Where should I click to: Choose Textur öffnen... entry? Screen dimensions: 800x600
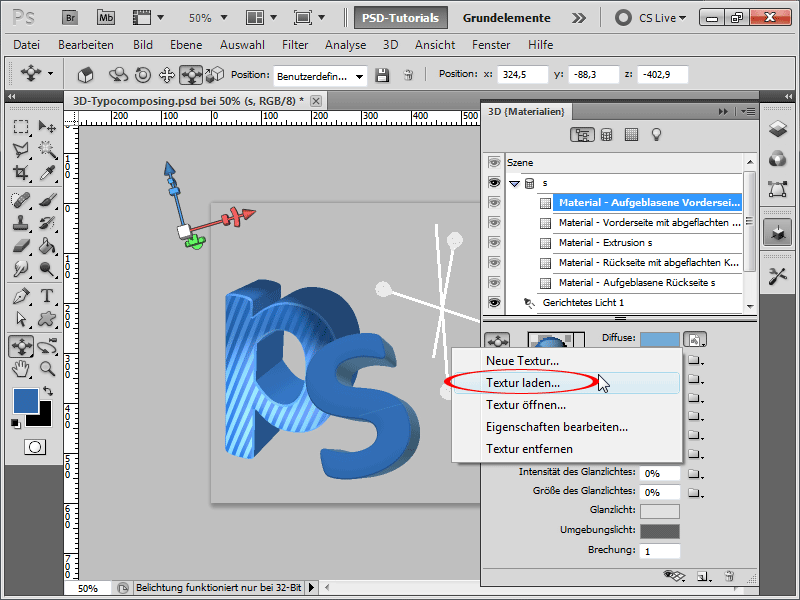click(566, 405)
